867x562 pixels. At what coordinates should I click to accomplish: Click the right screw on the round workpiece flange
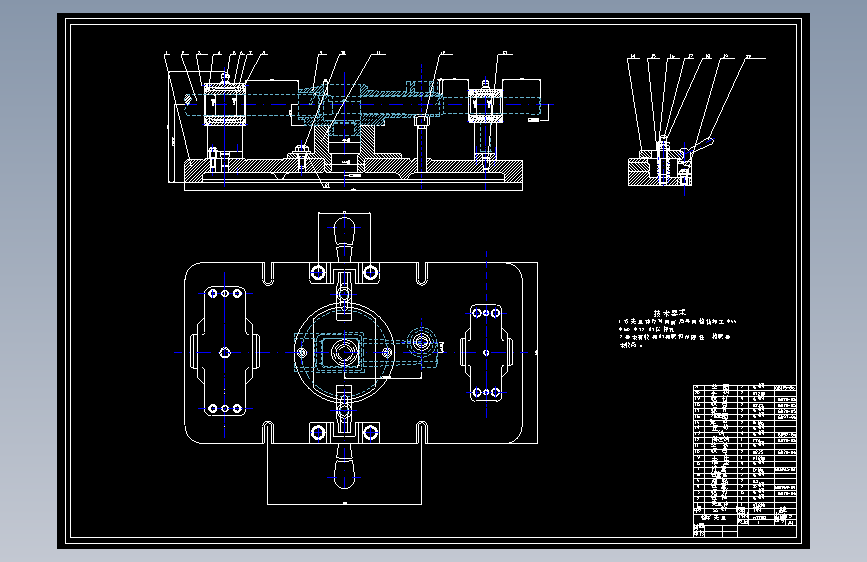point(387,352)
